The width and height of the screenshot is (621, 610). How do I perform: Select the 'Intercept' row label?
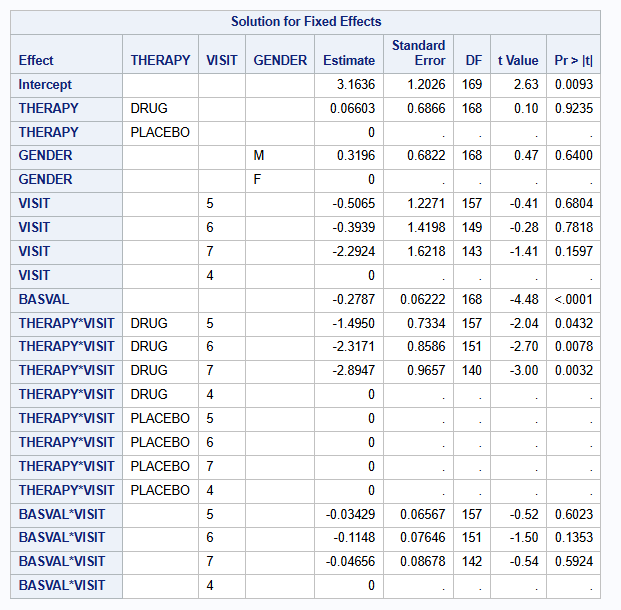(x=45, y=85)
